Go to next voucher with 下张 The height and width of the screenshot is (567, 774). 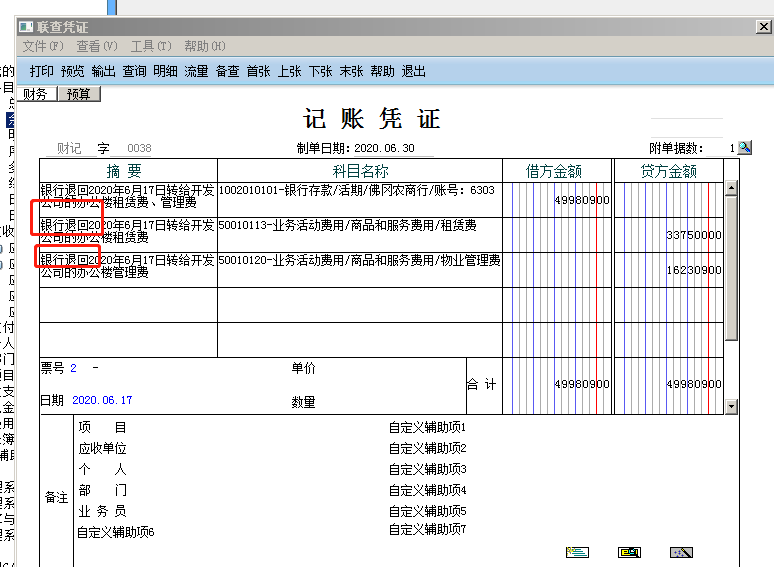click(321, 72)
